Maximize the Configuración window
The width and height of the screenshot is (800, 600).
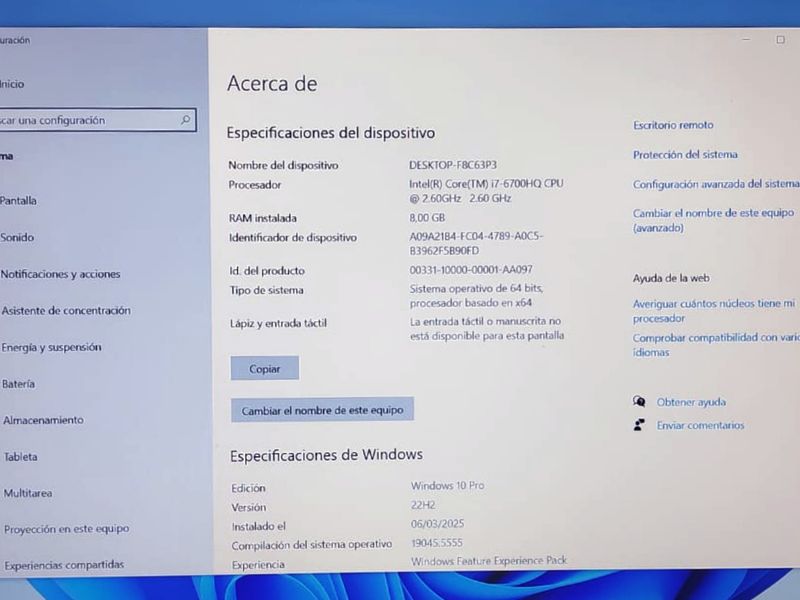(x=780, y=39)
